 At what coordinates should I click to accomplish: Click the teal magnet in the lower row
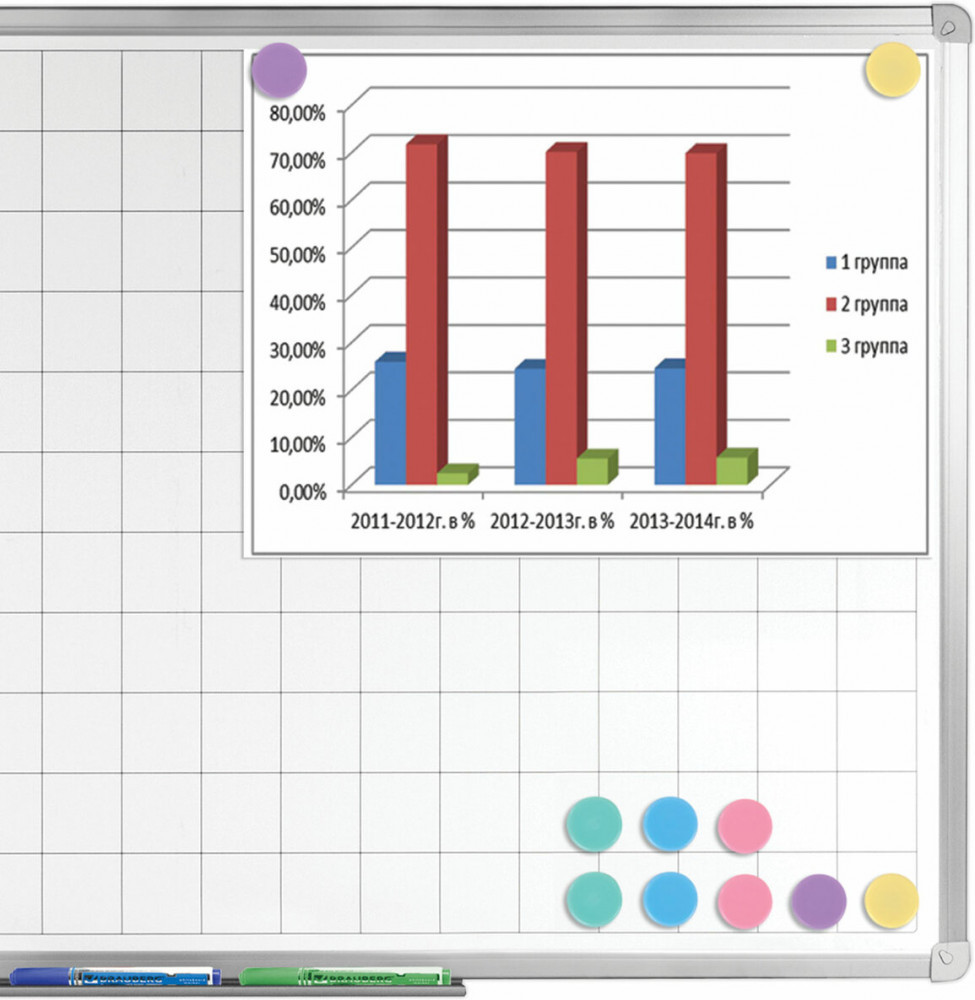(x=594, y=900)
